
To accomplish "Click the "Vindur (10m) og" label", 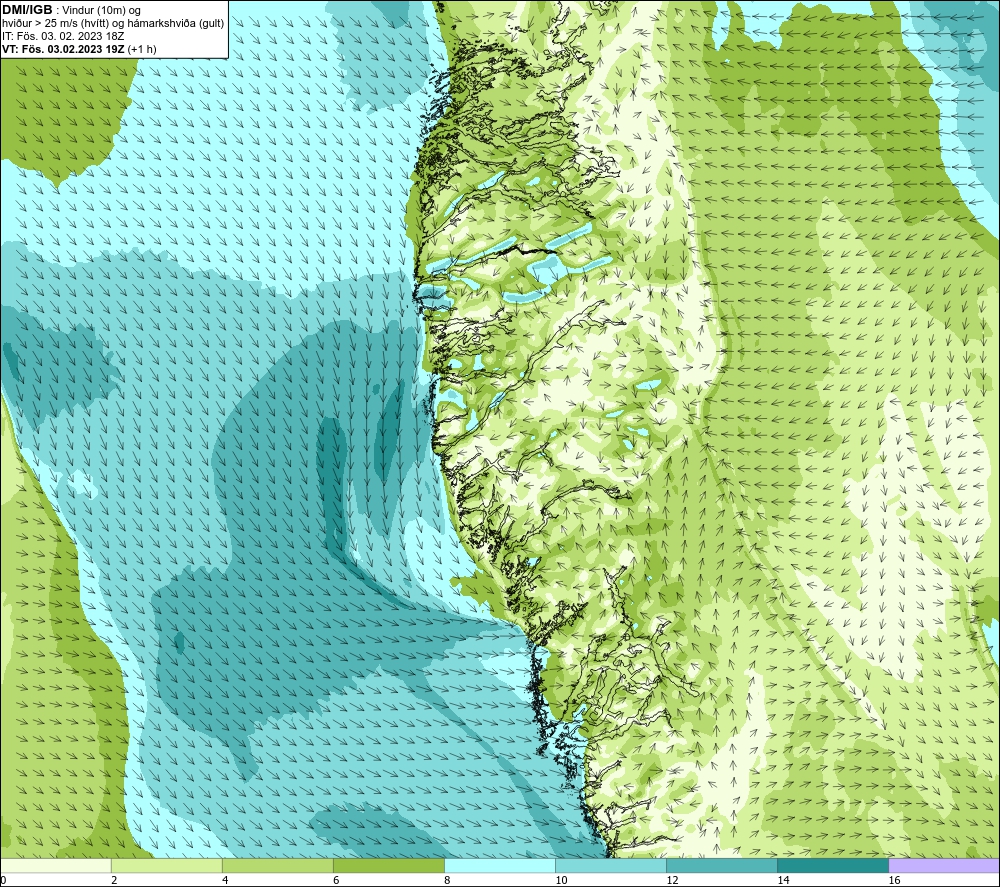I will (101, 11).
